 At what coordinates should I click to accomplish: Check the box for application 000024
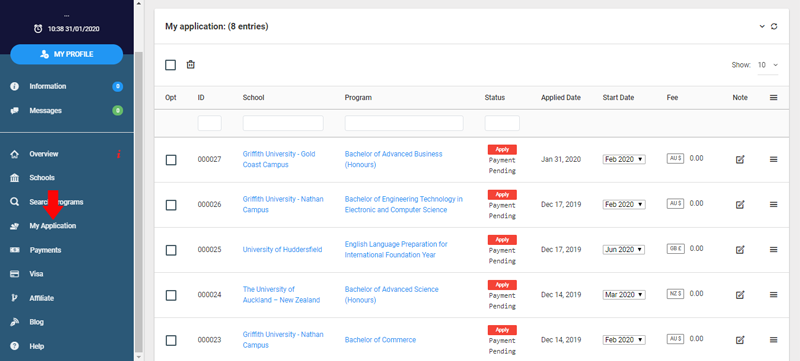171,295
